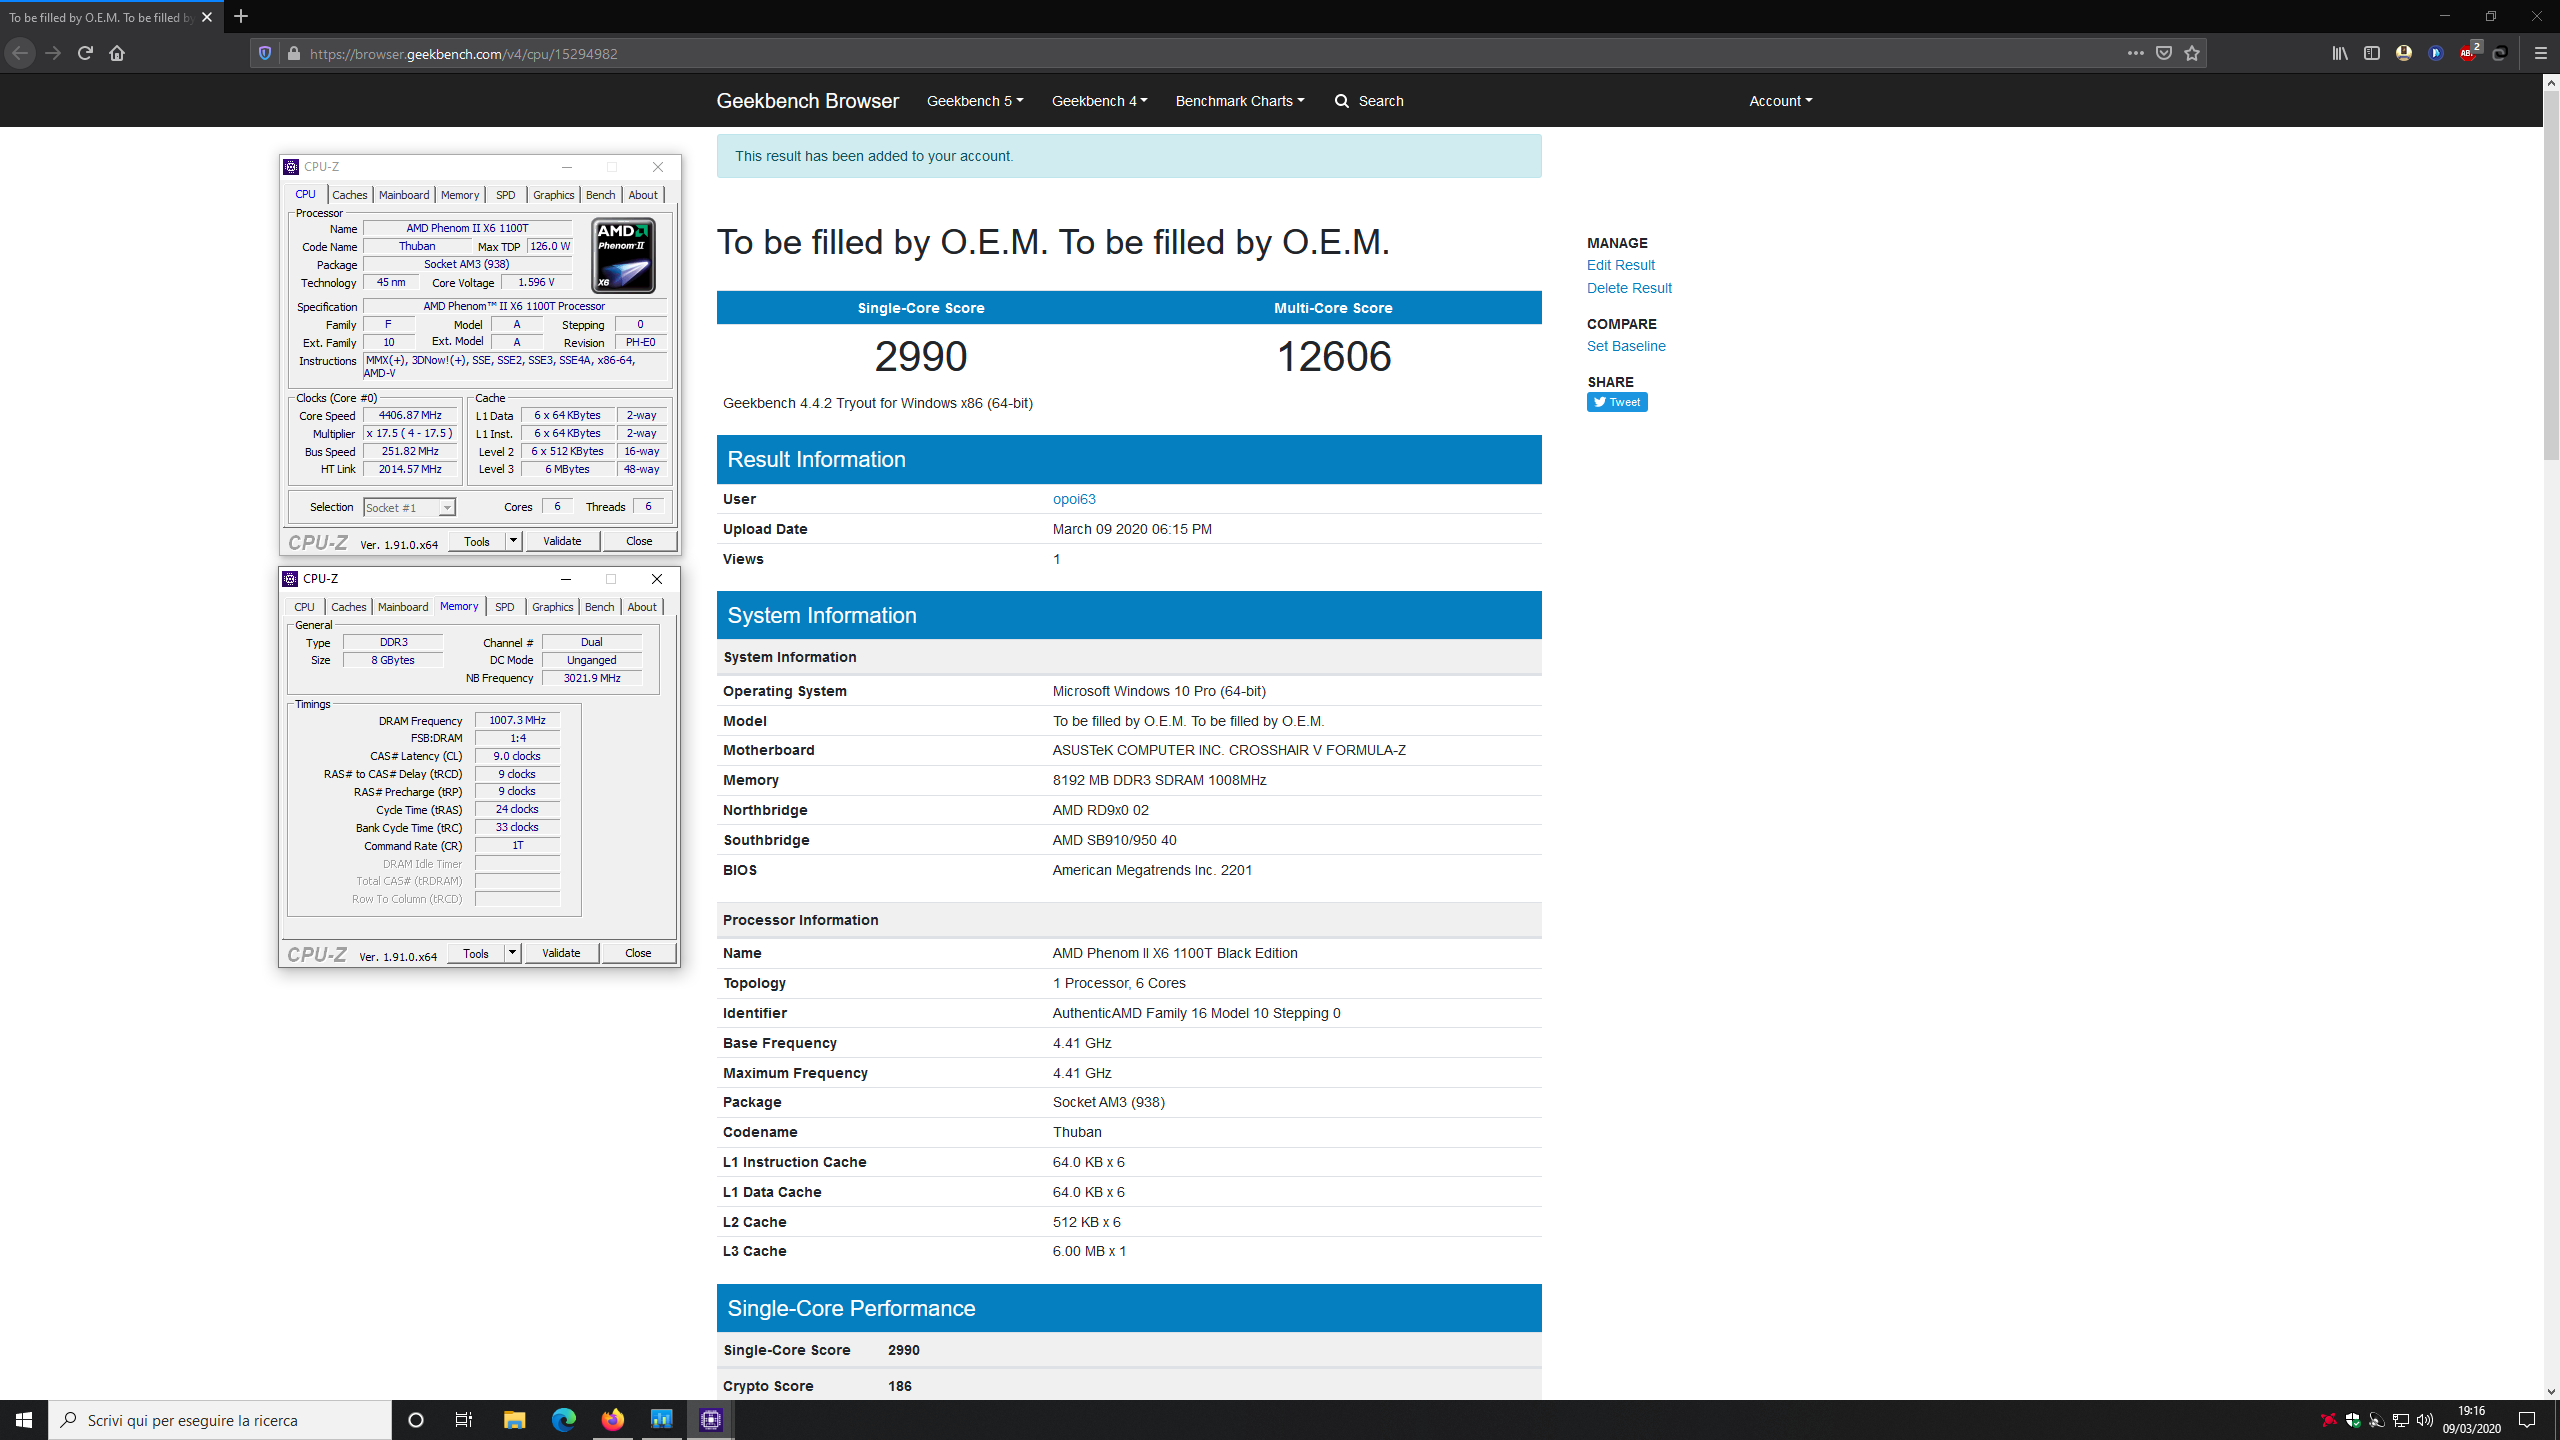
Task: Share result with Tweet button
Action: [x=1617, y=402]
